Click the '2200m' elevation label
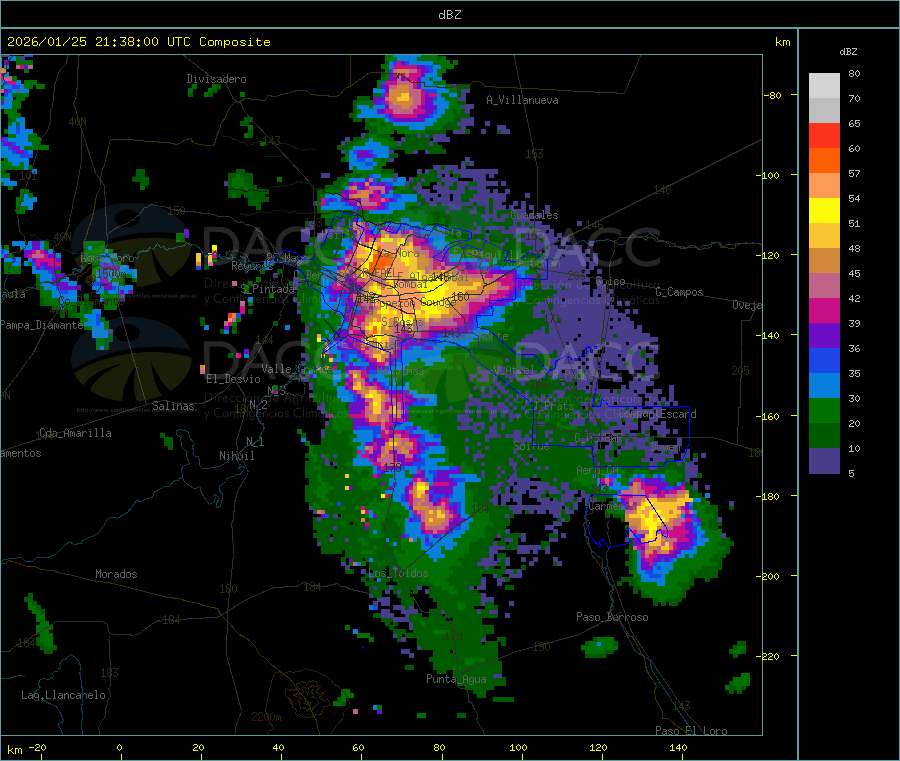The height and width of the screenshot is (761, 900). [x=266, y=717]
